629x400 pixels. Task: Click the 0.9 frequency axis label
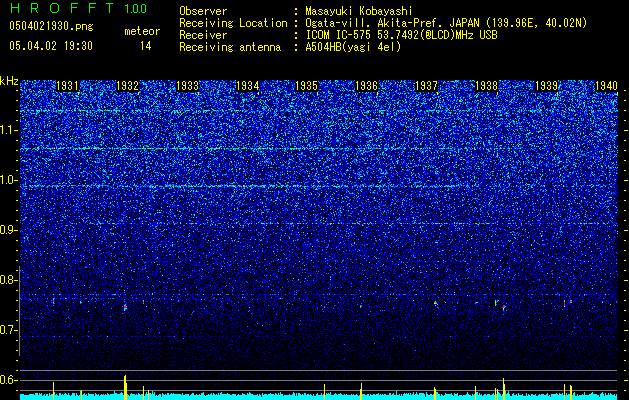coord(8,230)
